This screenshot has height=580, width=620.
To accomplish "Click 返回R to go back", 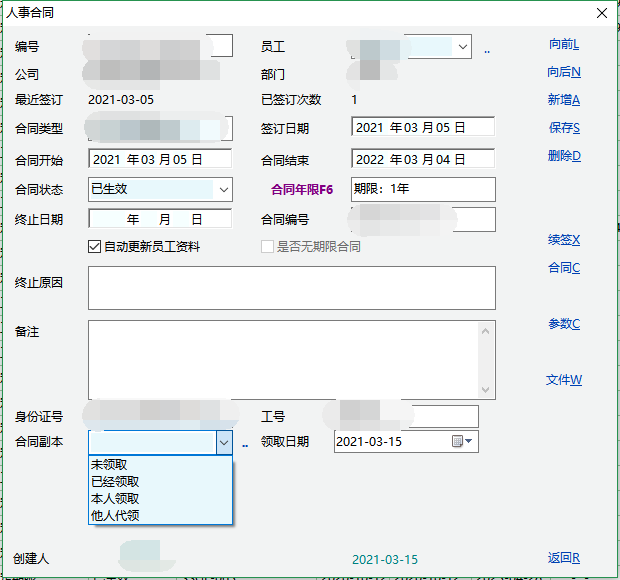I will pos(563,558).
